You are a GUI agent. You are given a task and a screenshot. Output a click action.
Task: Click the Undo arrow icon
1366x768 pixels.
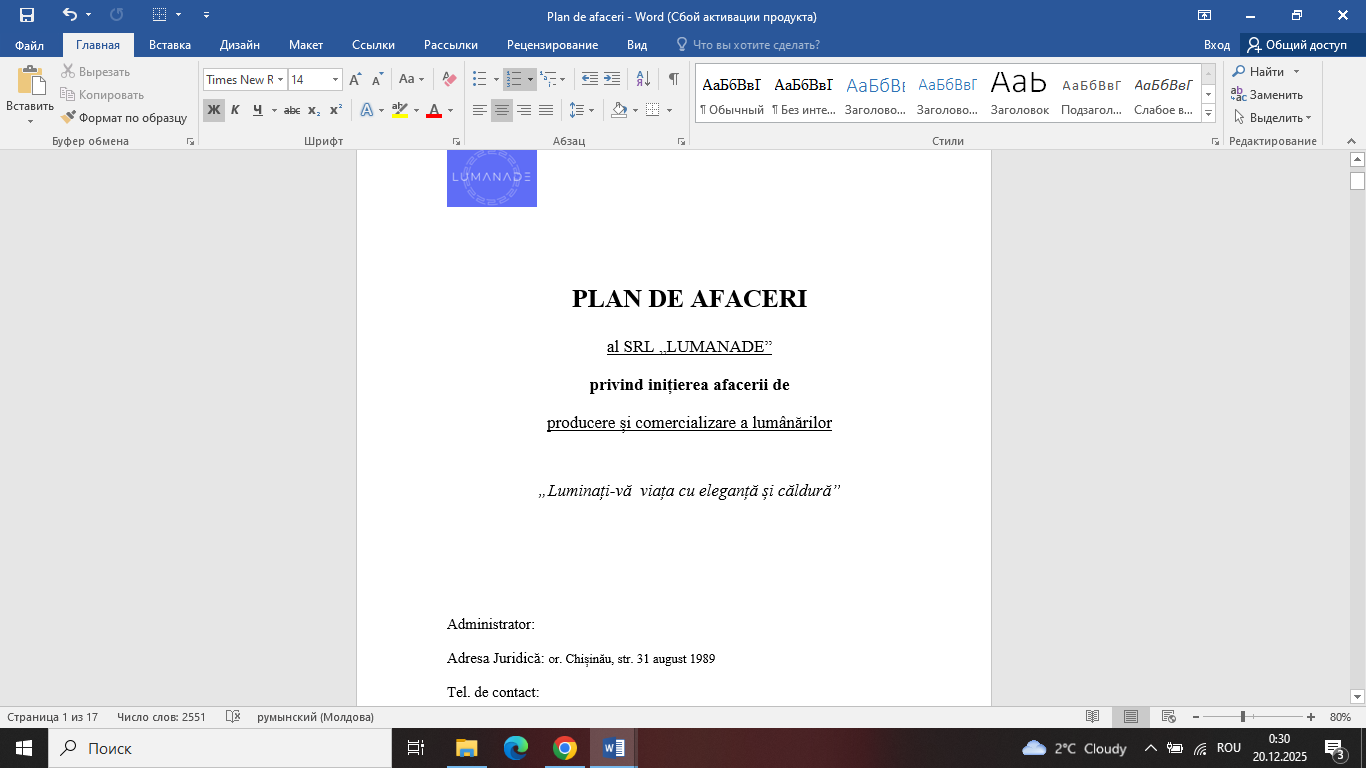(69, 16)
